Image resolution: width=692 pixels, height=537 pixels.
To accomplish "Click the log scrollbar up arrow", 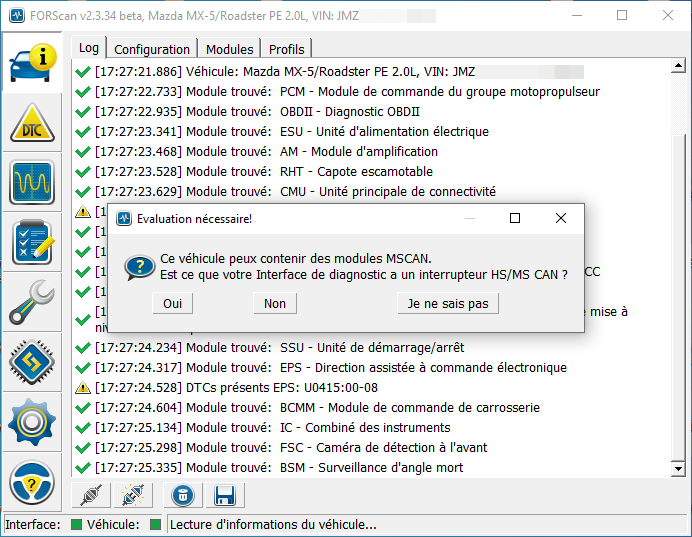I will coord(678,66).
